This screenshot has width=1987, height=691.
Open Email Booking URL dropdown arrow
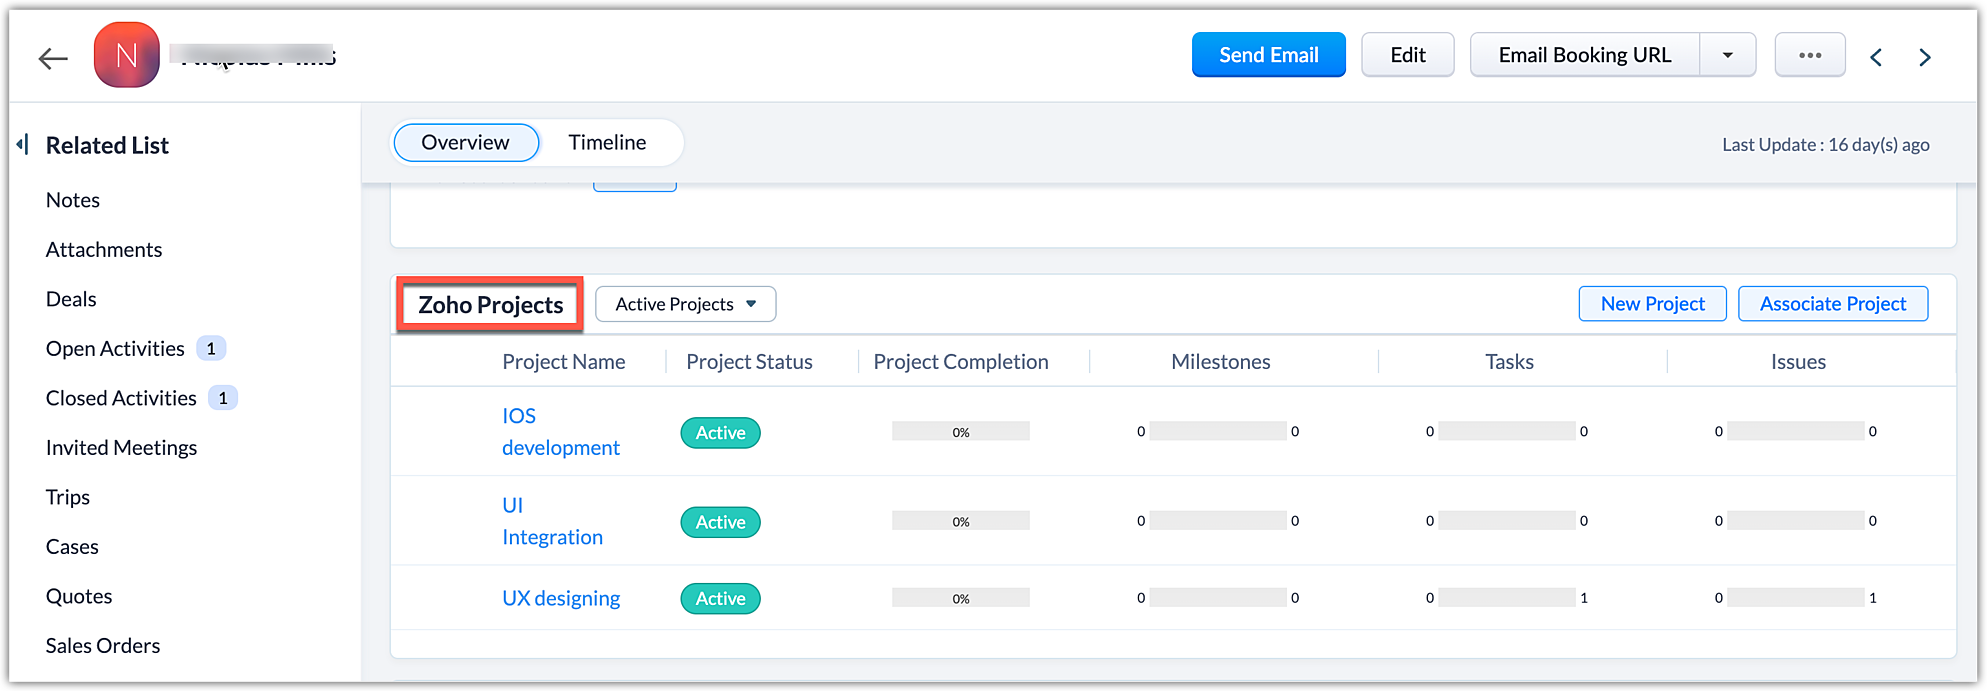tap(1727, 55)
